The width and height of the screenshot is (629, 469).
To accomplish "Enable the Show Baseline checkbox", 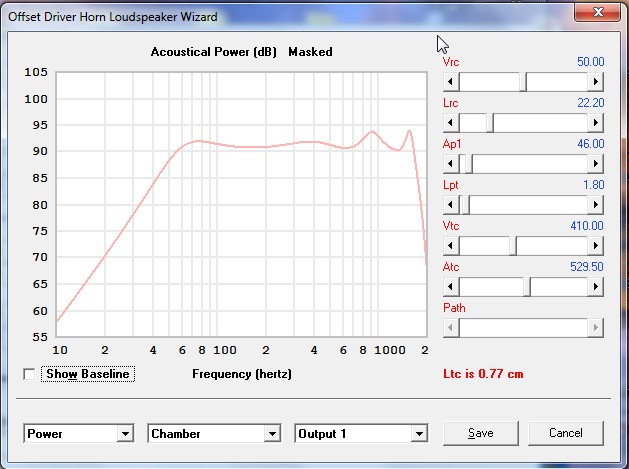I will (x=29, y=374).
